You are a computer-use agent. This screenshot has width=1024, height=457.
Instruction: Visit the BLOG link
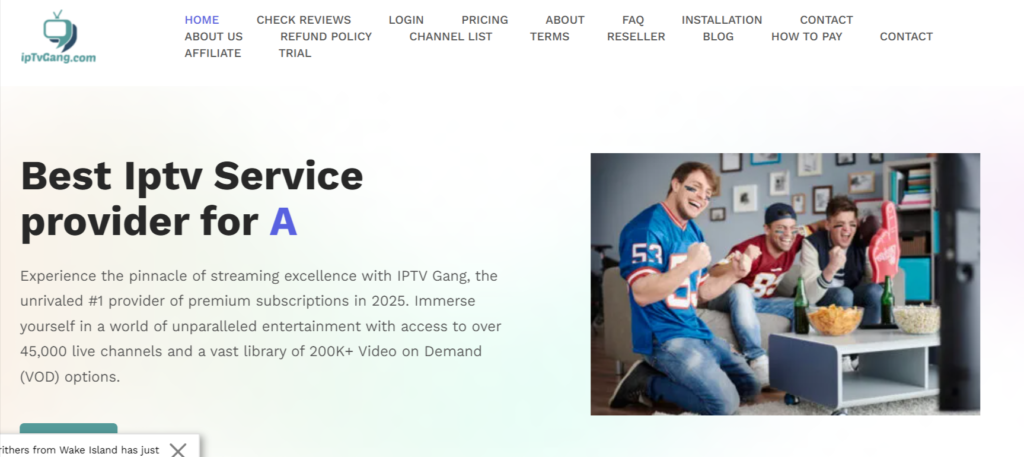[718, 37]
